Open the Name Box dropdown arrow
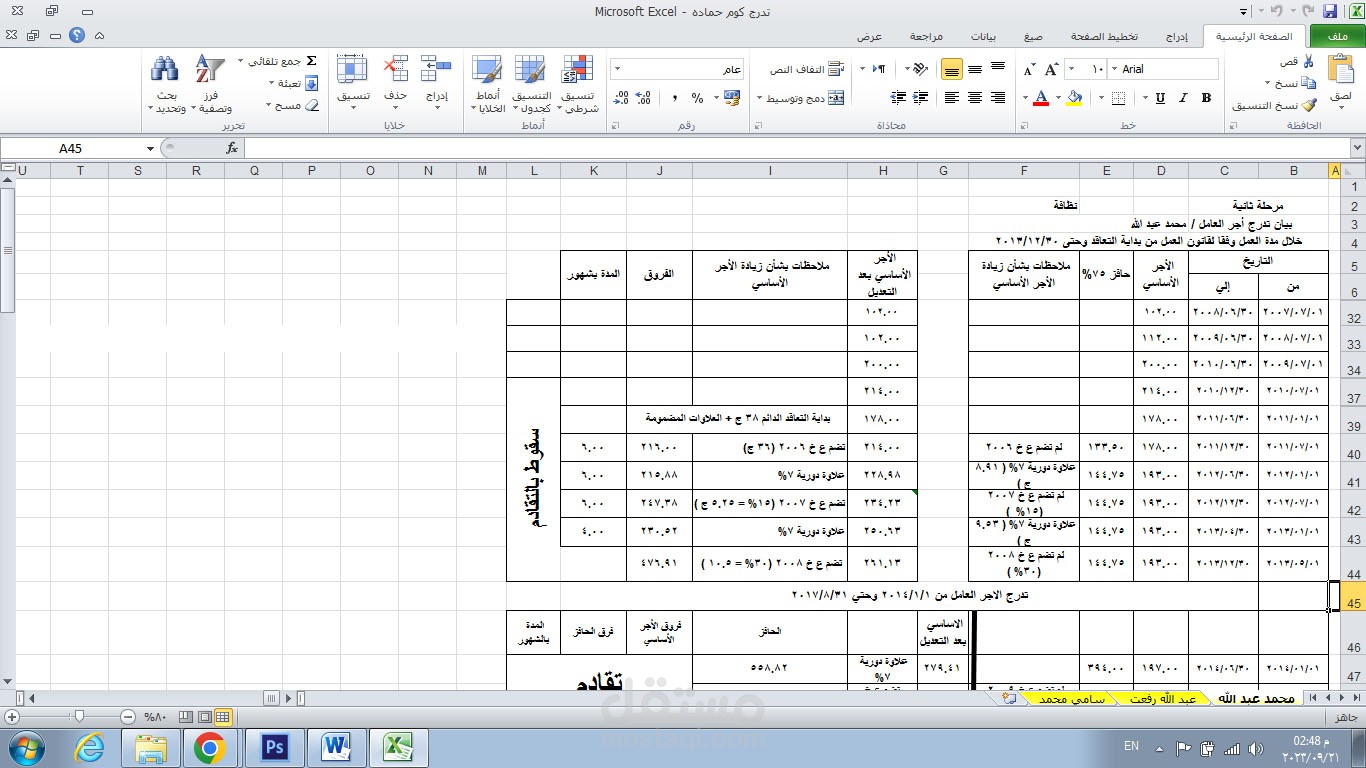Viewport: 1366px width, 768px height. [x=150, y=148]
